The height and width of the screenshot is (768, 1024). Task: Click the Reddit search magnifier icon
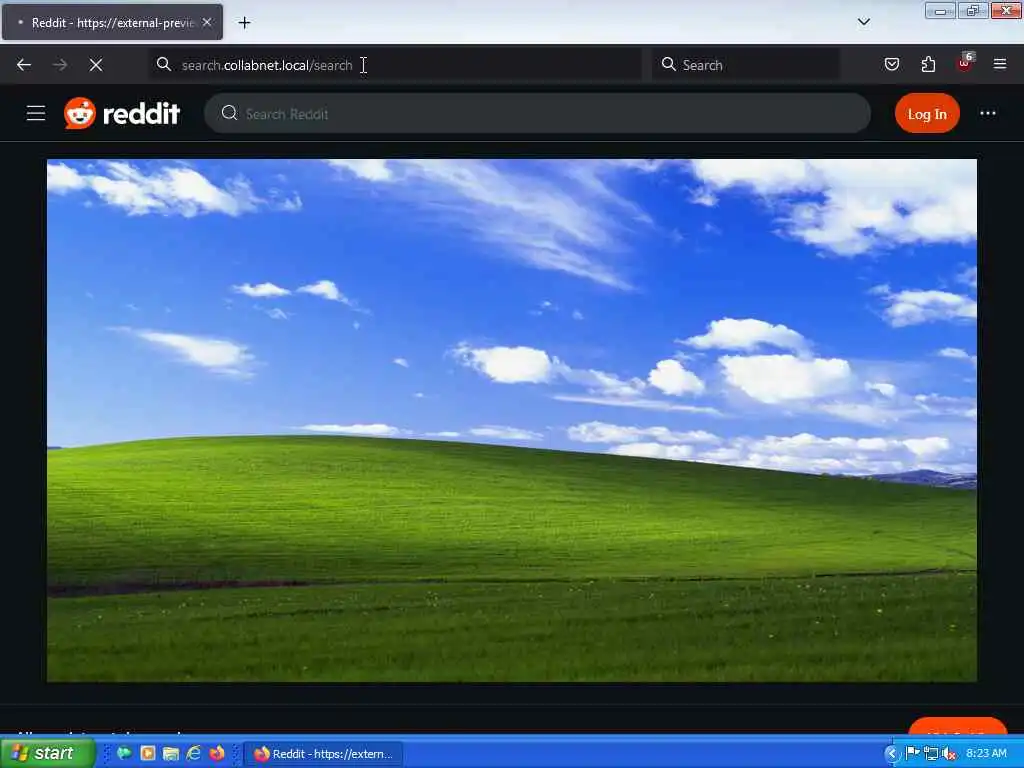[x=229, y=113]
